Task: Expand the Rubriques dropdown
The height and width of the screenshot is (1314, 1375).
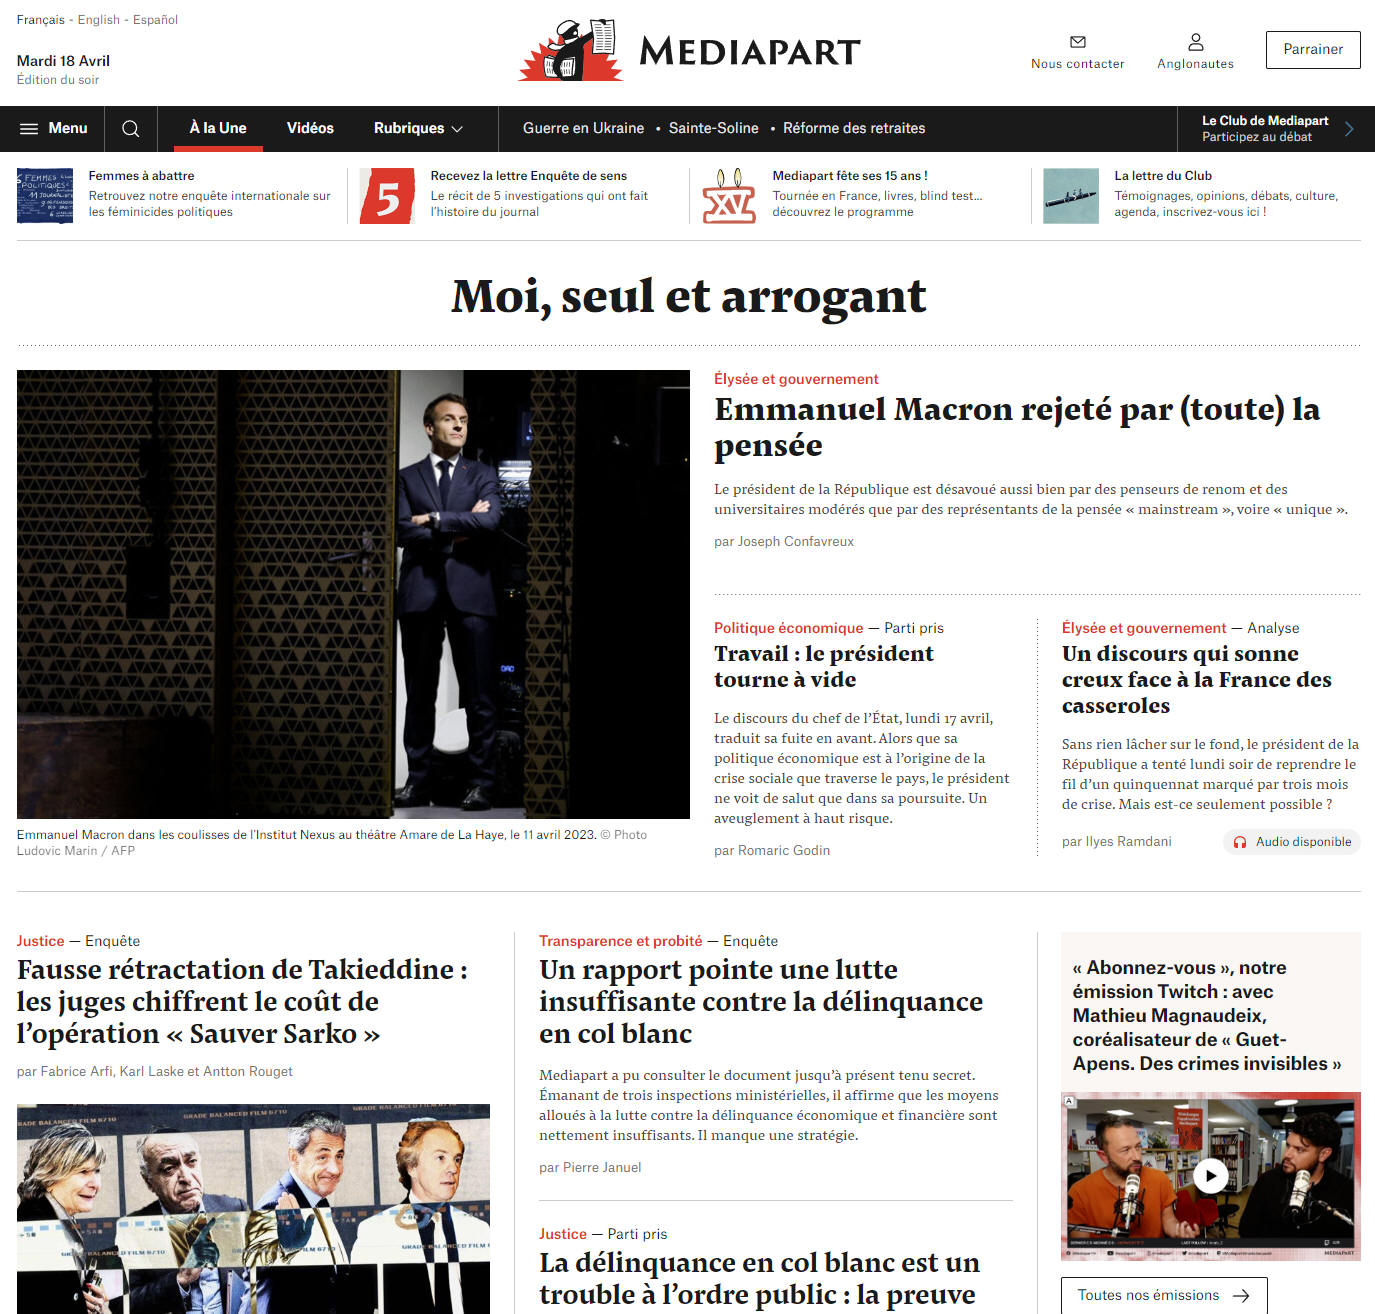Action: pos(418,129)
